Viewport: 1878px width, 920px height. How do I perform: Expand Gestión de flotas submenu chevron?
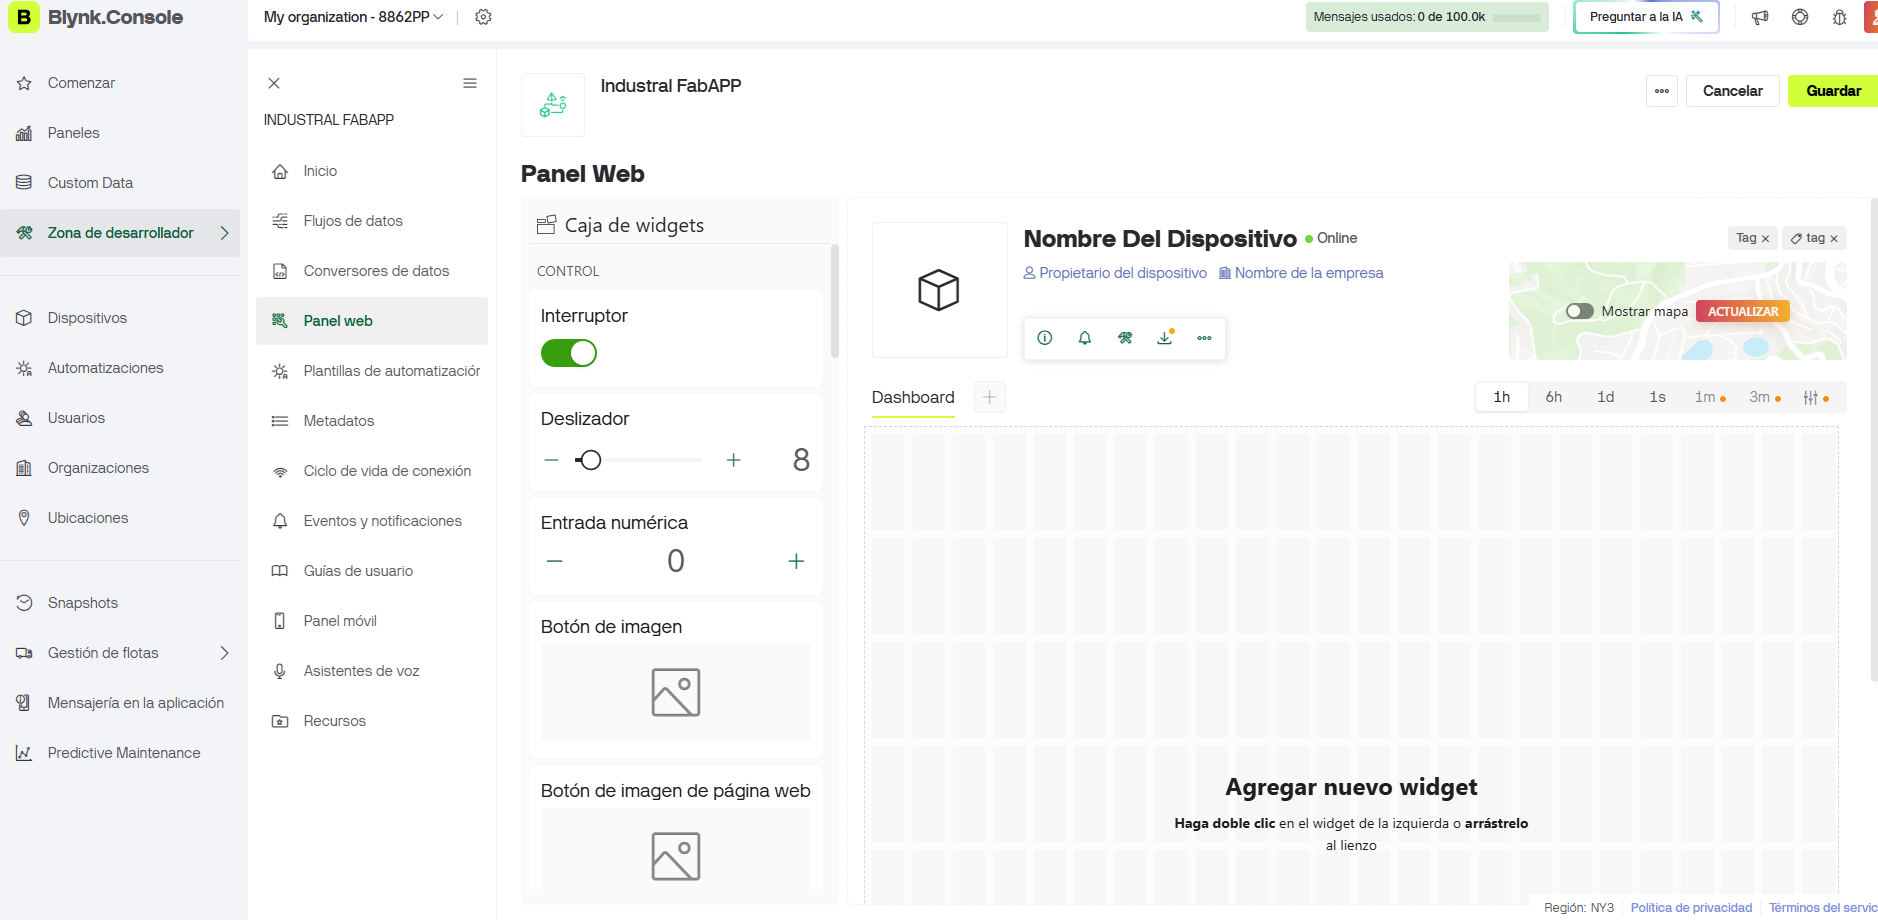coord(225,653)
